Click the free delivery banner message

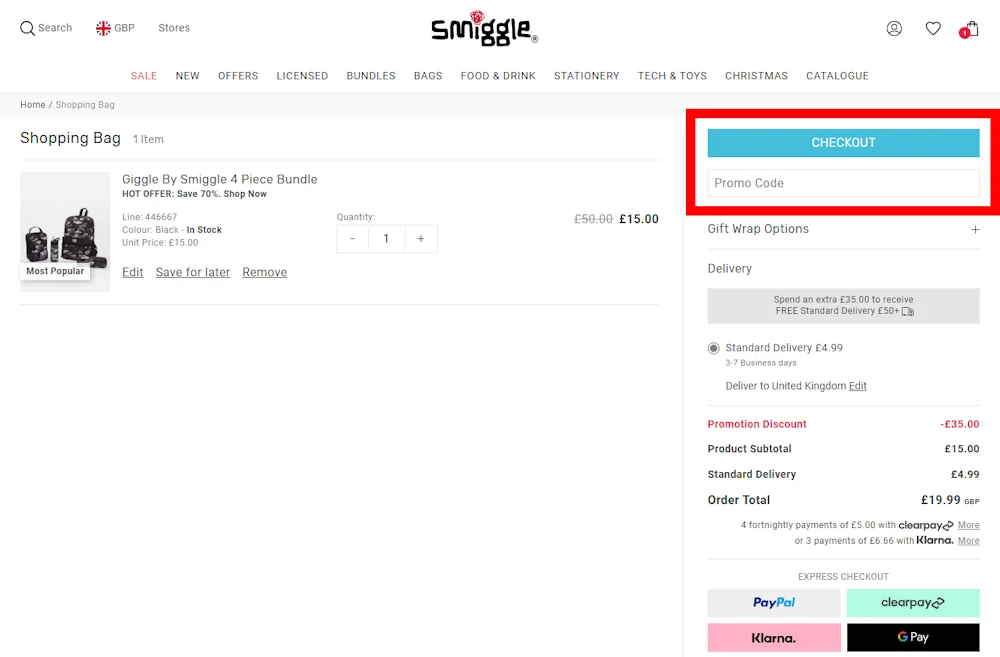click(x=843, y=306)
